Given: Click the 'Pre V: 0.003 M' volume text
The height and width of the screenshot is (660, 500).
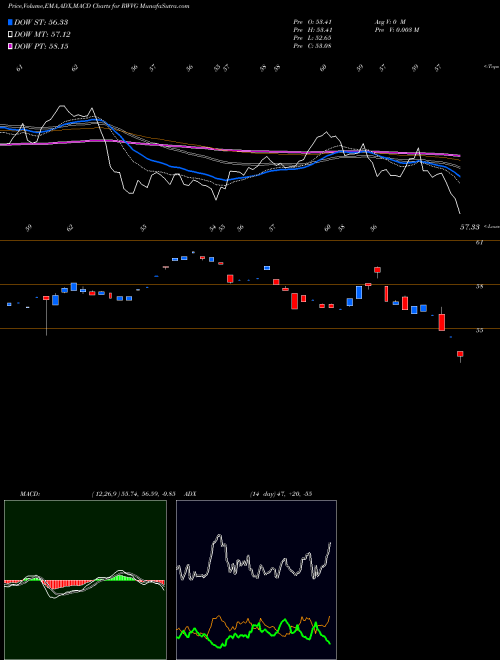Looking at the screenshot, I should pyautogui.click(x=397, y=30).
